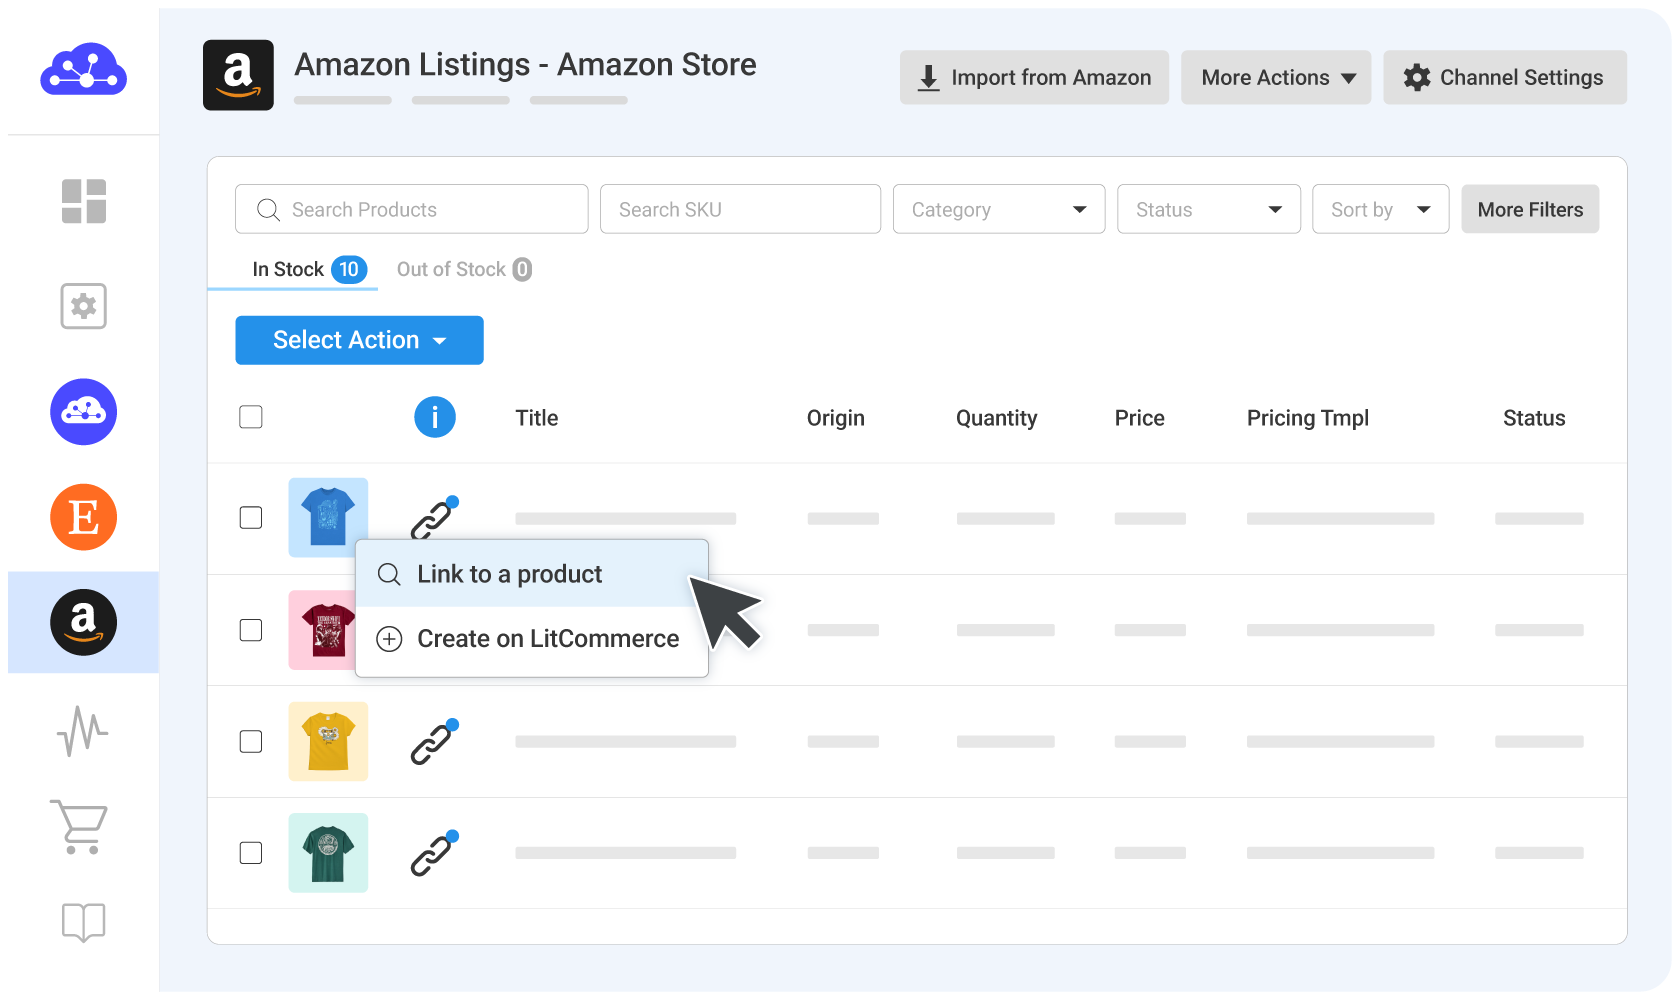This screenshot has height=1000, width=1680.
Task: Switch to the Out of Stock tab
Action: pyautogui.click(x=463, y=269)
